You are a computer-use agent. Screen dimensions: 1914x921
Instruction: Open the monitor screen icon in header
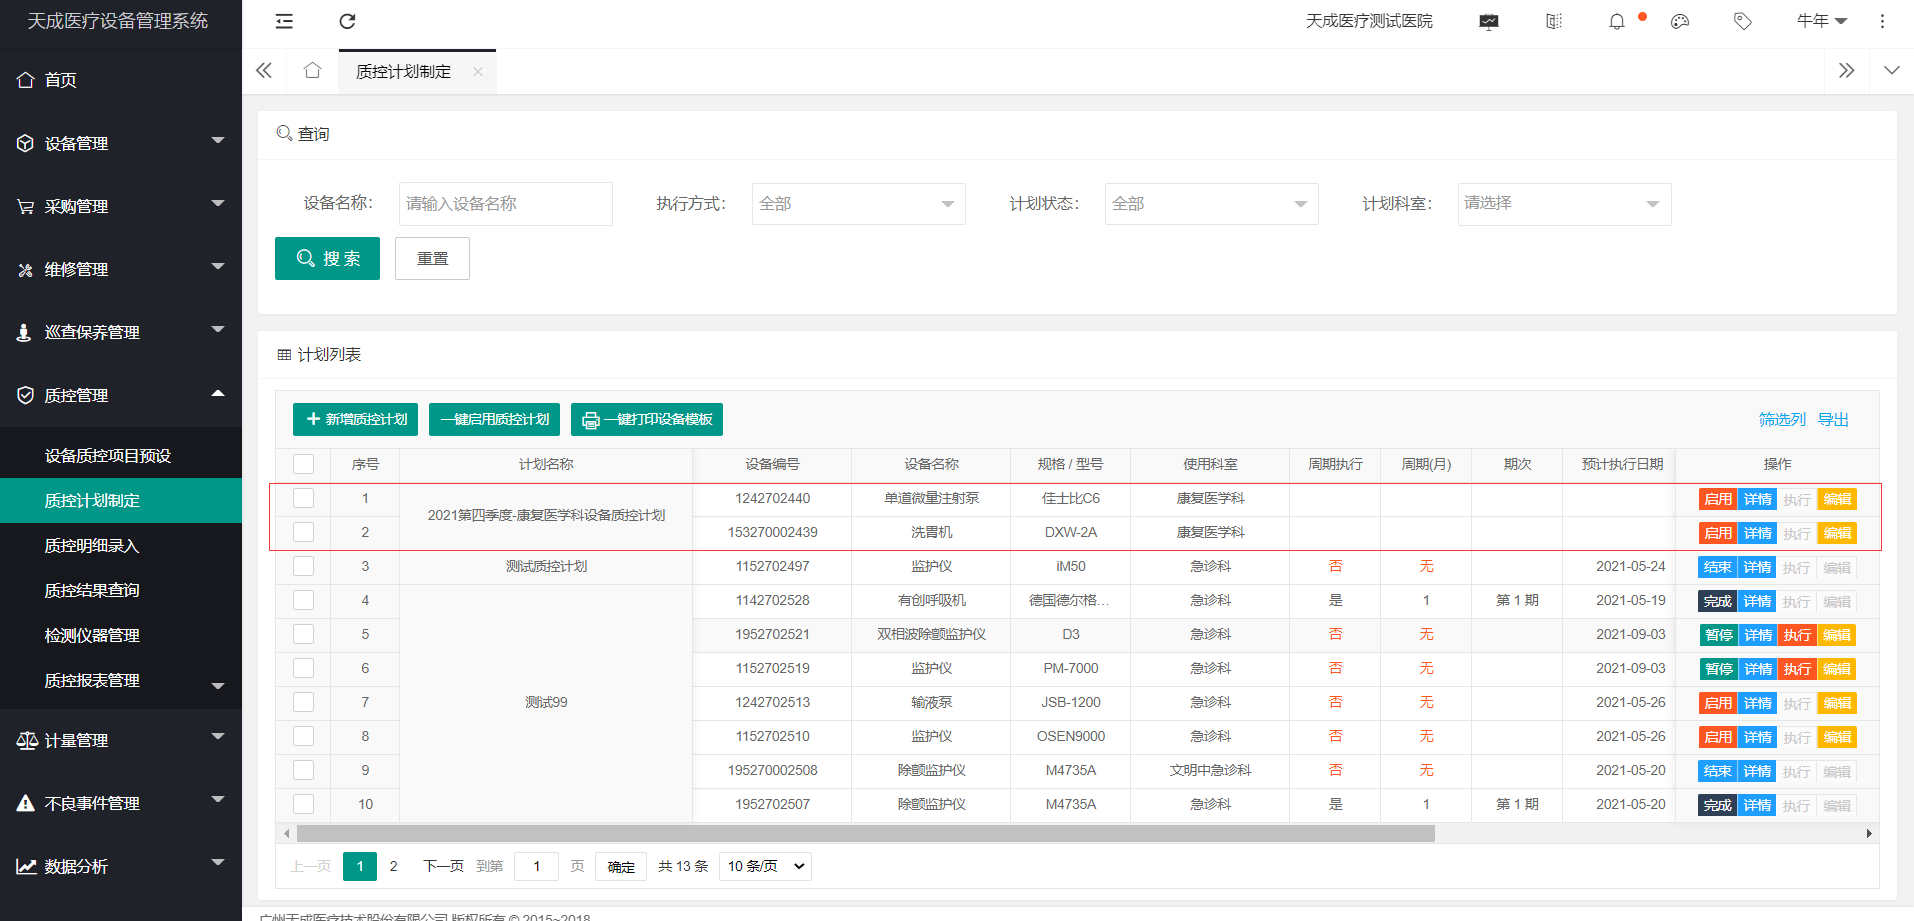(1489, 21)
